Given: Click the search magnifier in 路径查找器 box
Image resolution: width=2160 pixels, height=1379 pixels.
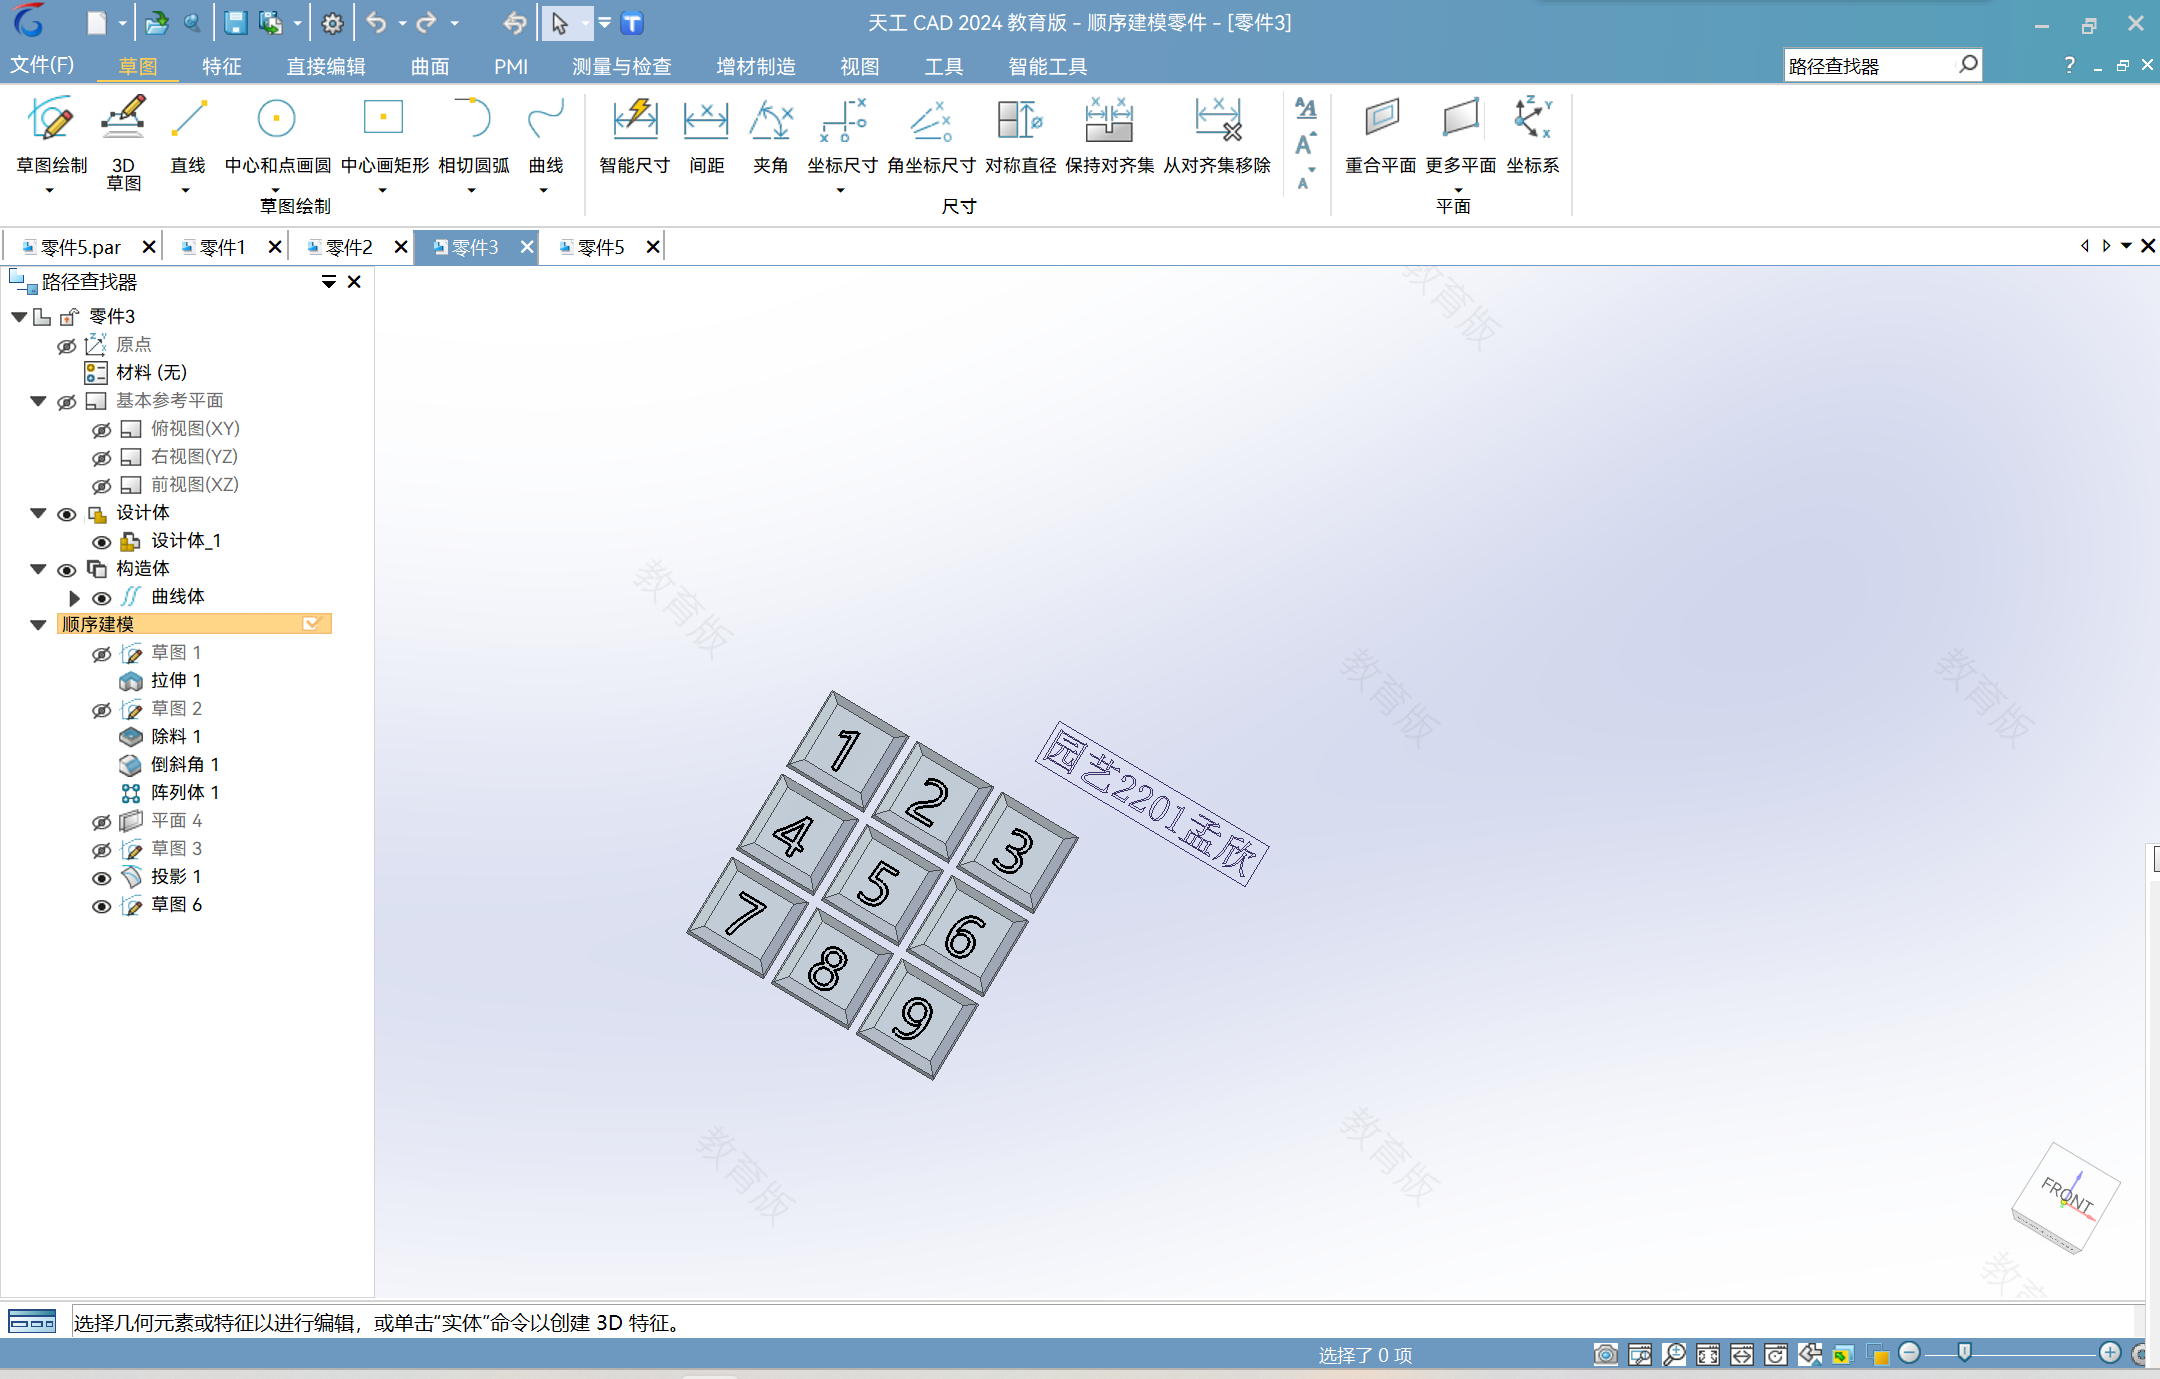Looking at the screenshot, I should [x=1967, y=65].
